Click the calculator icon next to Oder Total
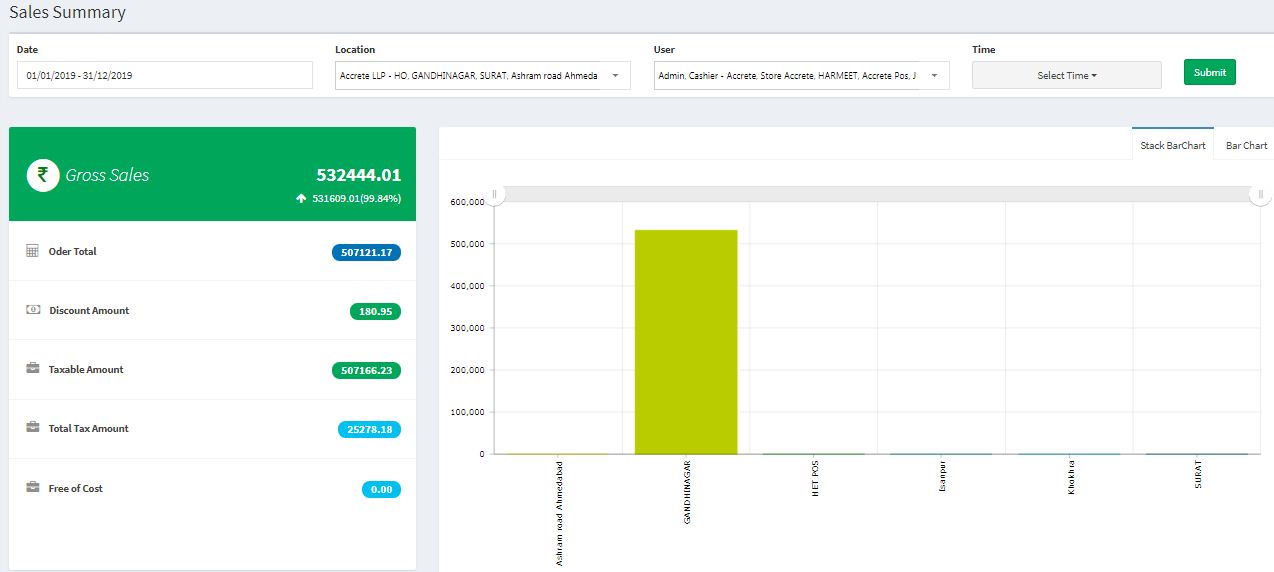 click(32, 251)
